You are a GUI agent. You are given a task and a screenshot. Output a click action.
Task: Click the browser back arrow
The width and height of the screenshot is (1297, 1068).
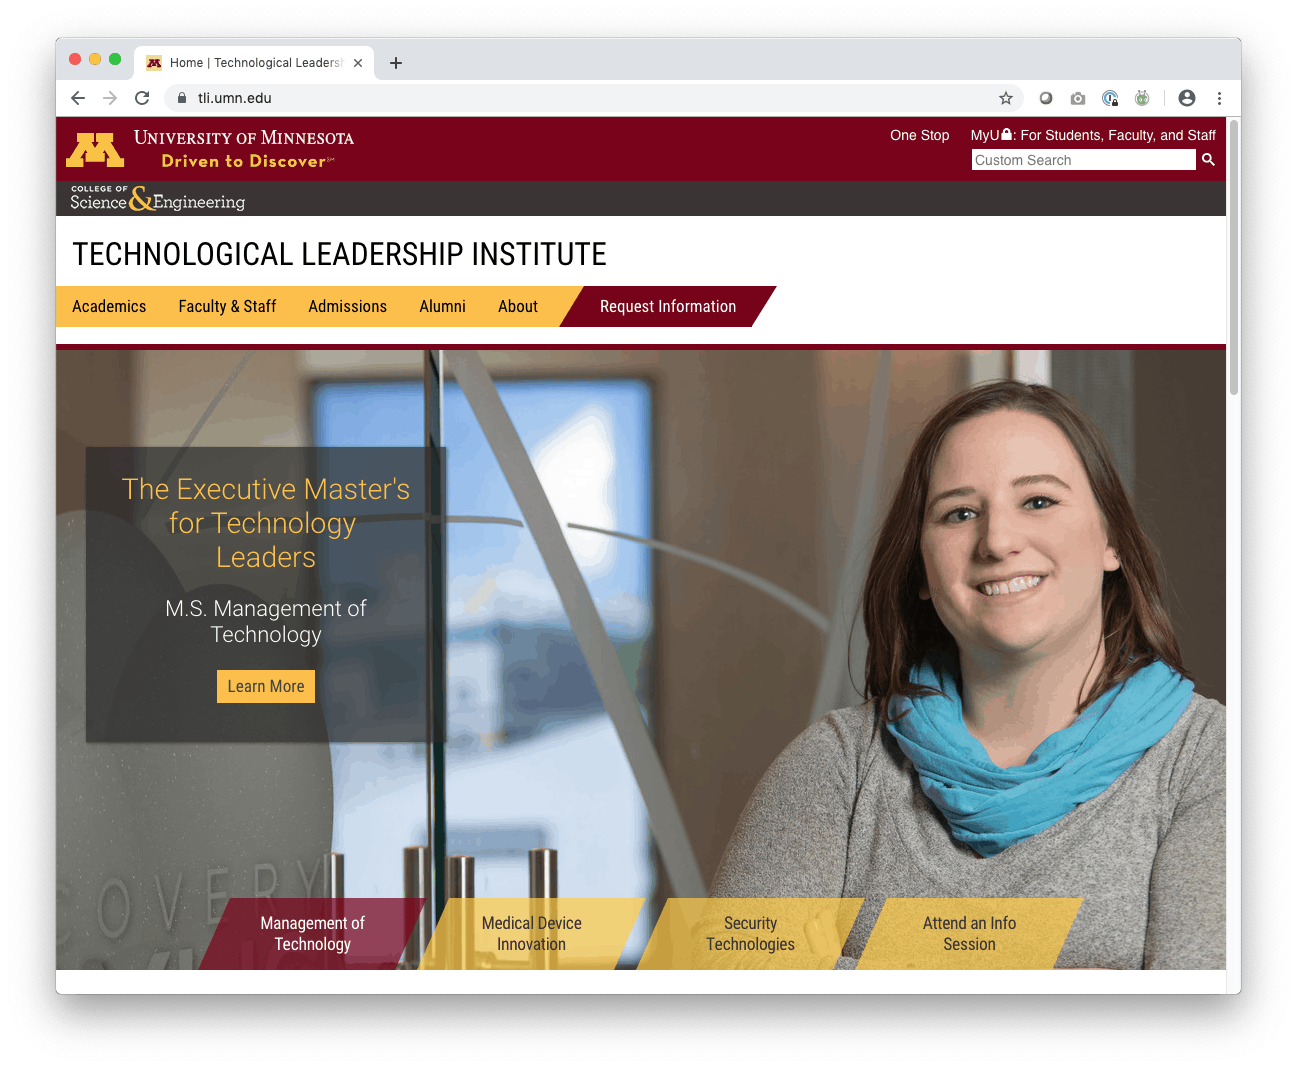click(78, 98)
